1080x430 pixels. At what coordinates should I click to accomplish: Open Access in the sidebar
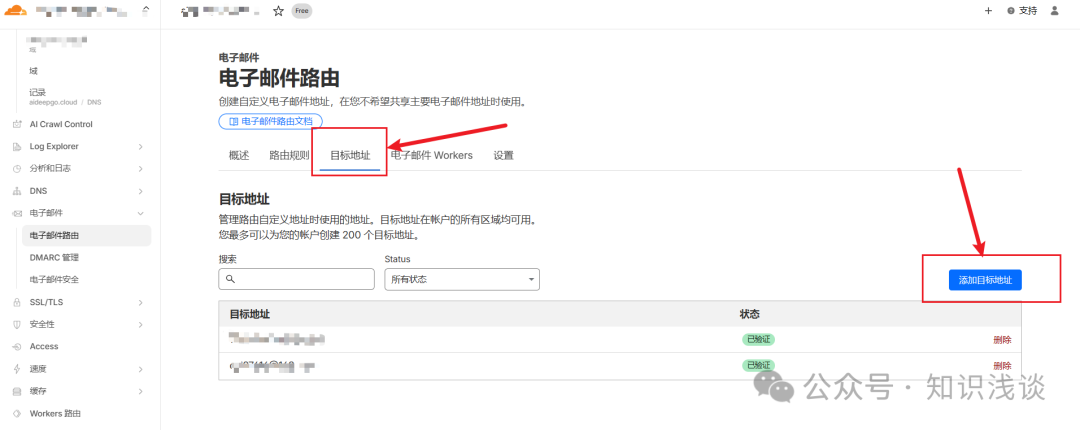pos(44,346)
